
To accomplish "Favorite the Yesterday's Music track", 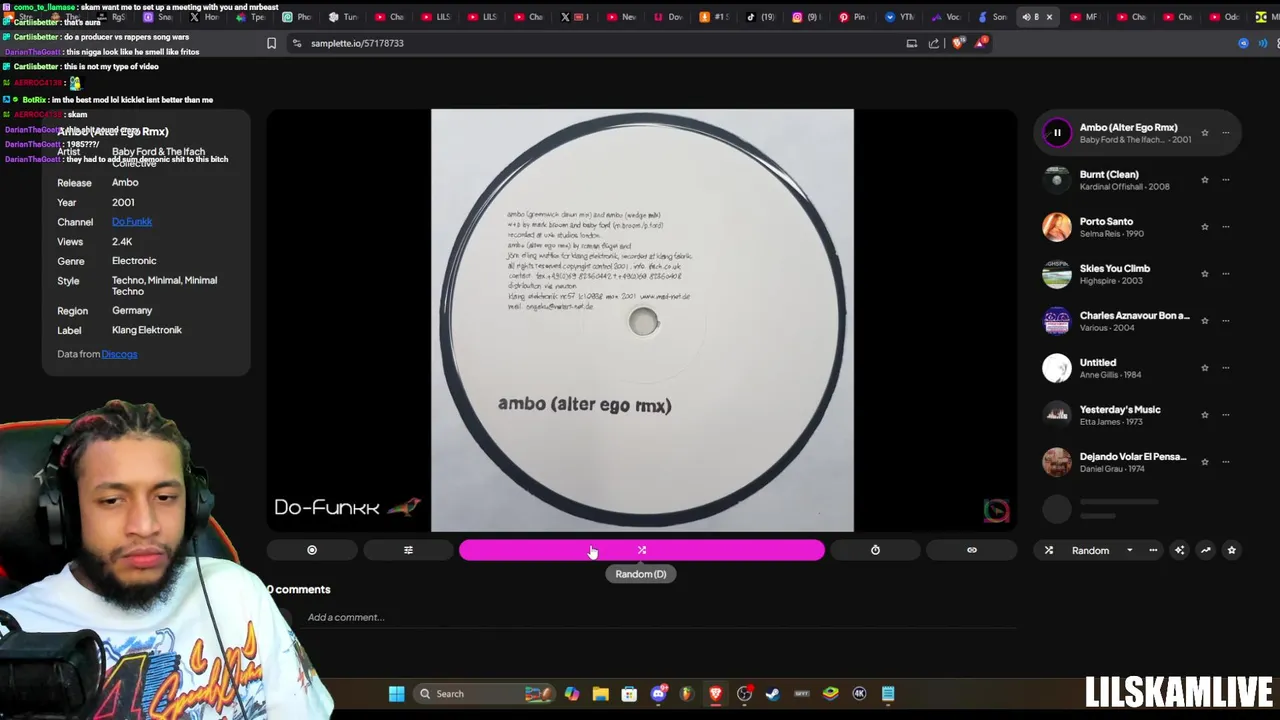I will (x=1204, y=415).
